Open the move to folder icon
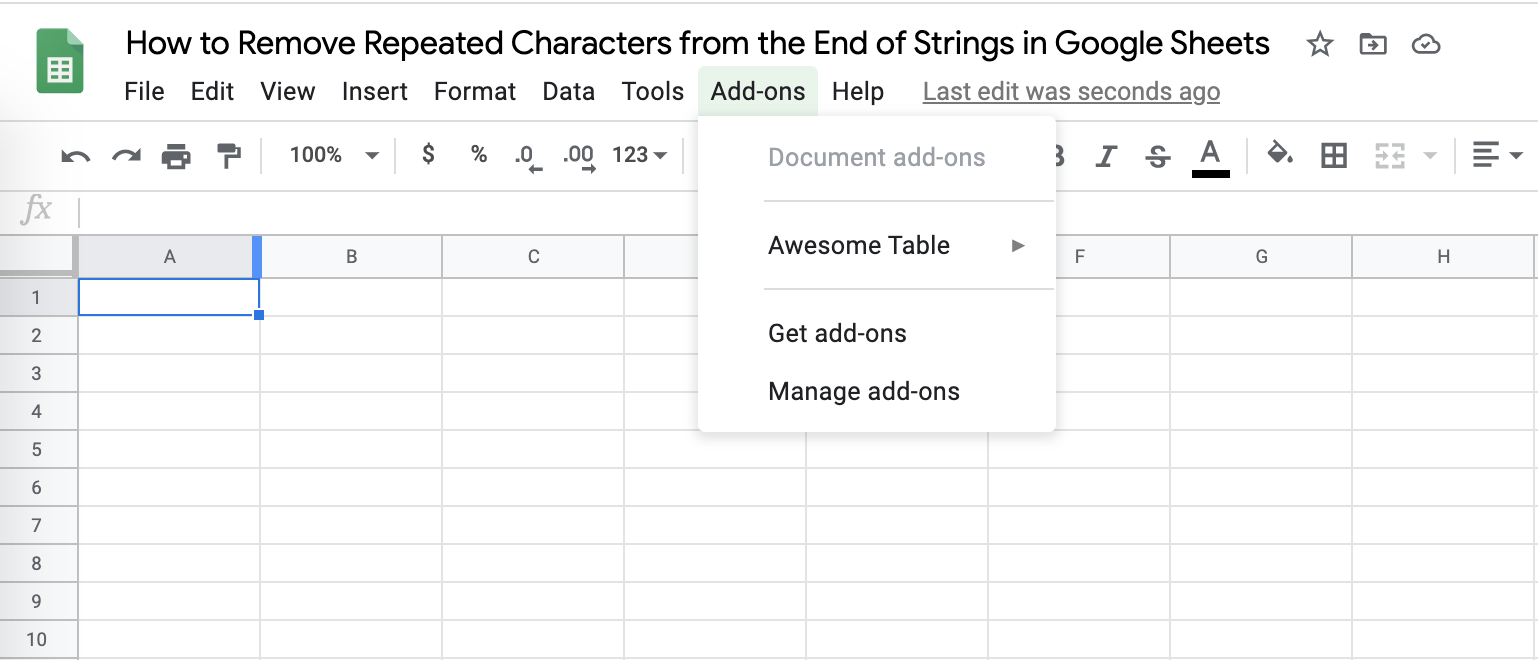Viewport: 1538px width, 660px height. point(1373,44)
